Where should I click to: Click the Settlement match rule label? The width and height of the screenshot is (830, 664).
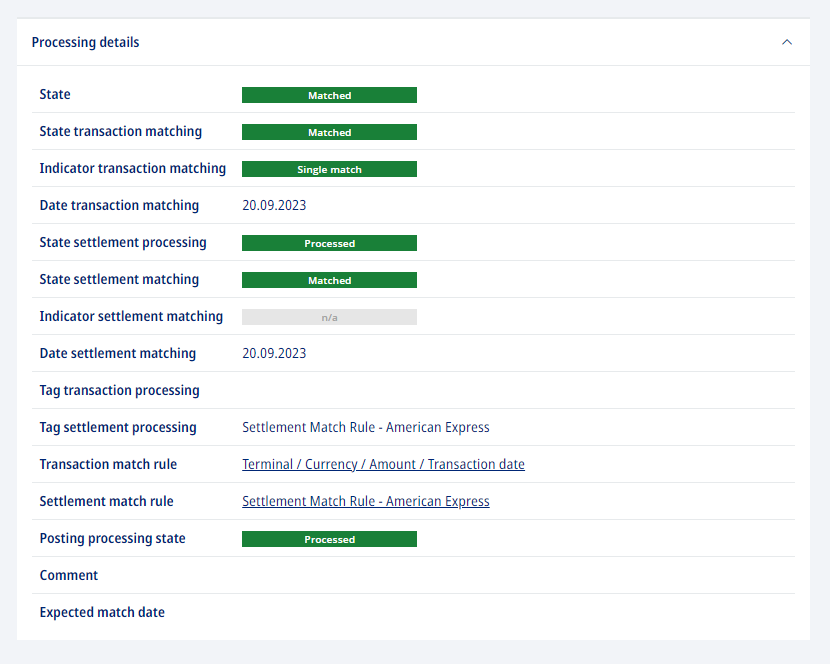coord(106,501)
